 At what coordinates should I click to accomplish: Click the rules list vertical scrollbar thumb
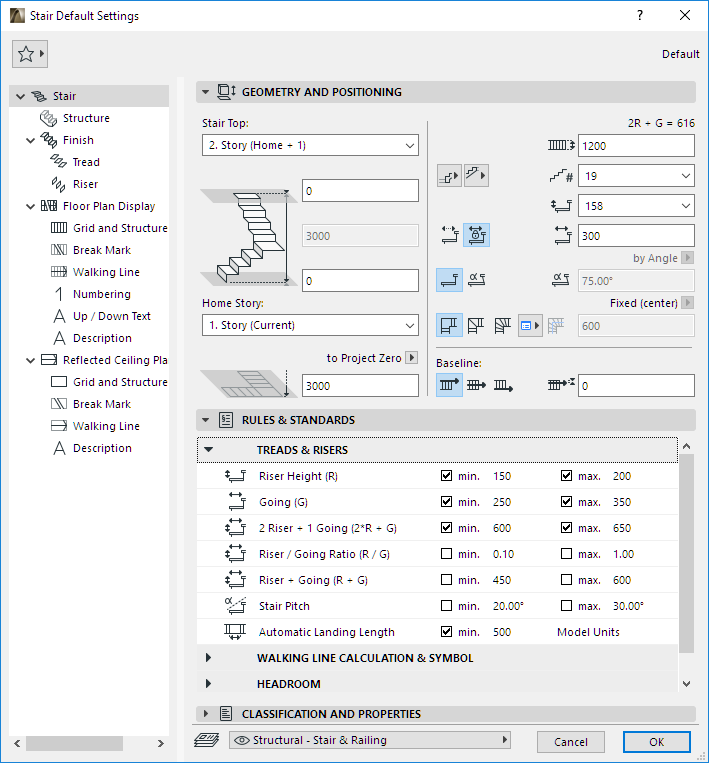tap(686, 553)
